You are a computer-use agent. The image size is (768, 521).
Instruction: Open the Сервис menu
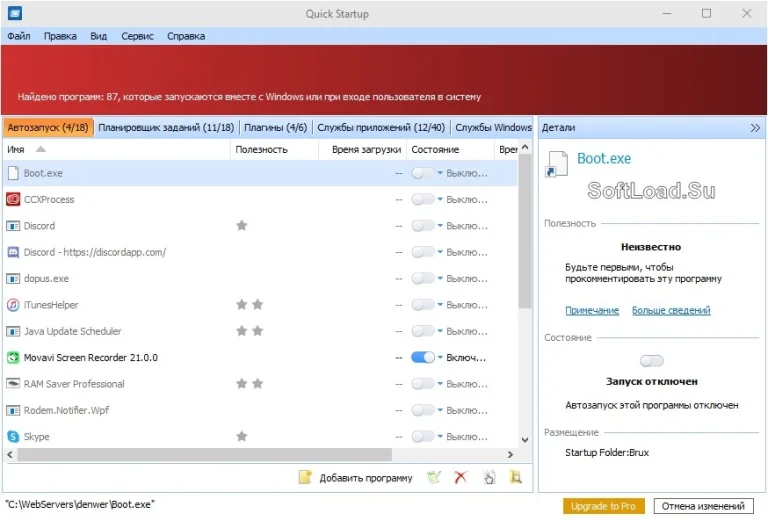pyautogui.click(x=137, y=36)
